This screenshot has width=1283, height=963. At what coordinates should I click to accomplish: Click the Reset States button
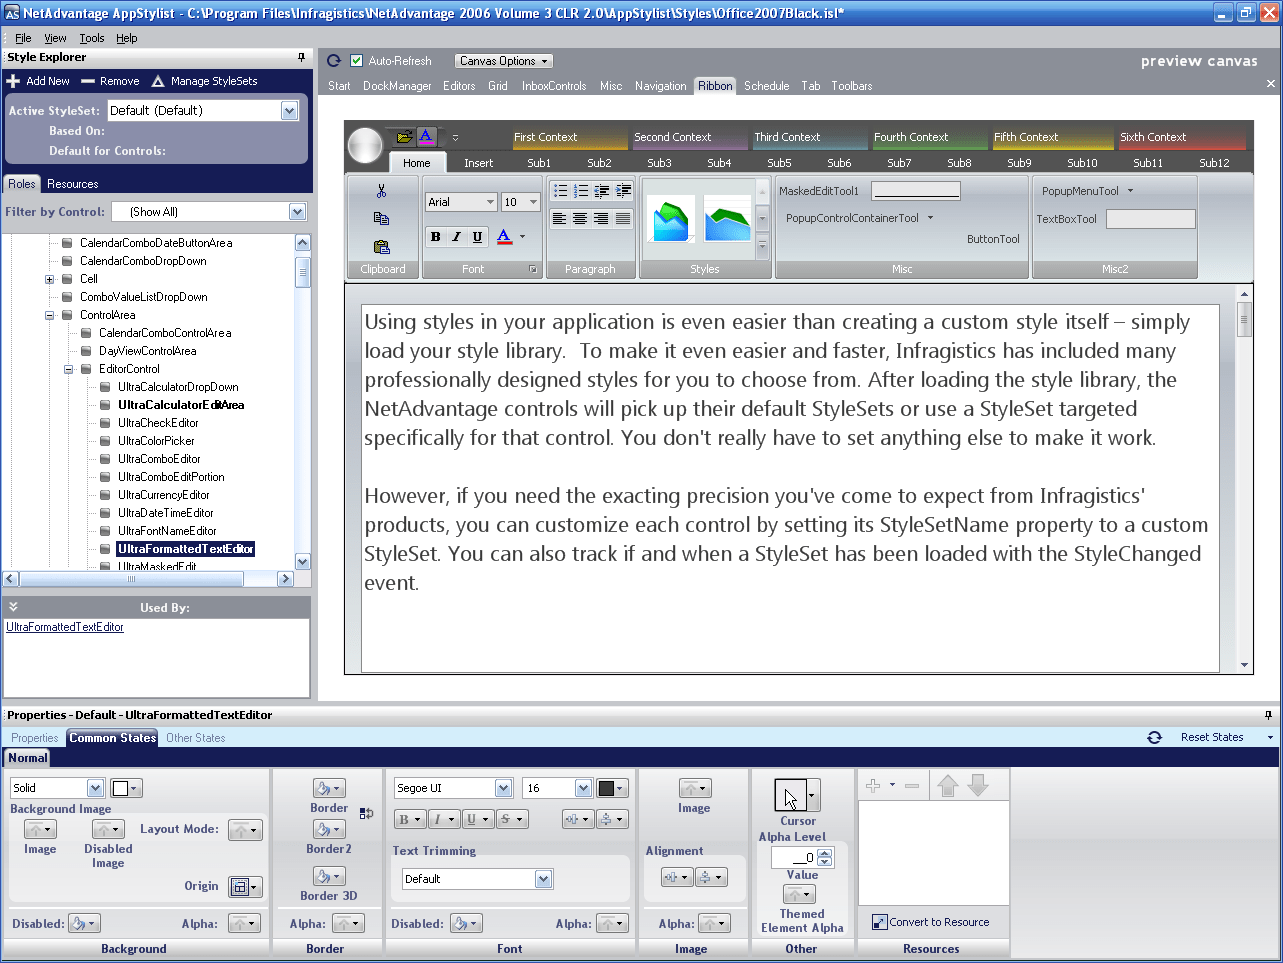tap(1211, 737)
